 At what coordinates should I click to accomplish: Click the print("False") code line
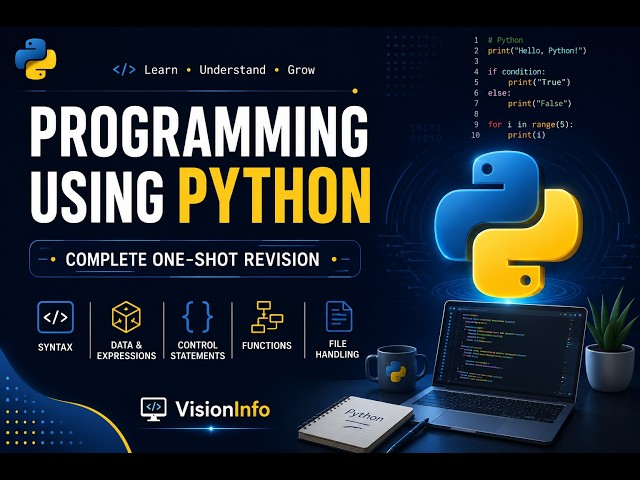540,104
